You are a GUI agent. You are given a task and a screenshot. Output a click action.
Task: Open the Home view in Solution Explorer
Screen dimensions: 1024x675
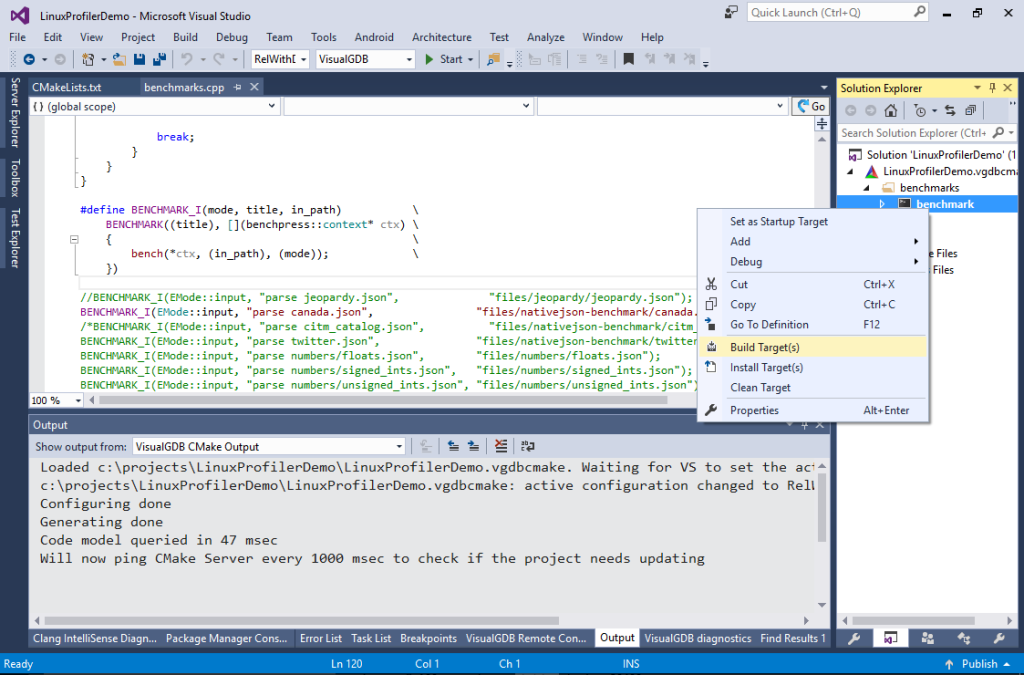889,110
